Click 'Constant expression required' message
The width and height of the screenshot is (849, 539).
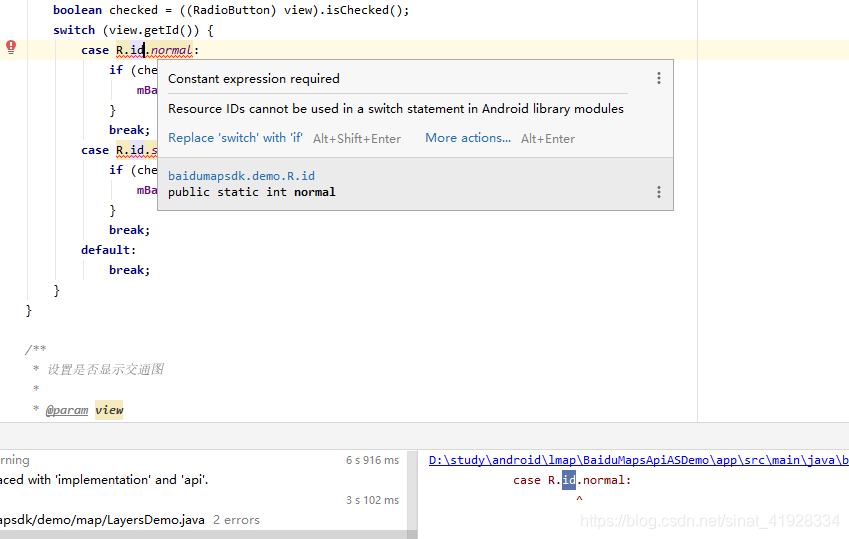pyautogui.click(x=253, y=79)
